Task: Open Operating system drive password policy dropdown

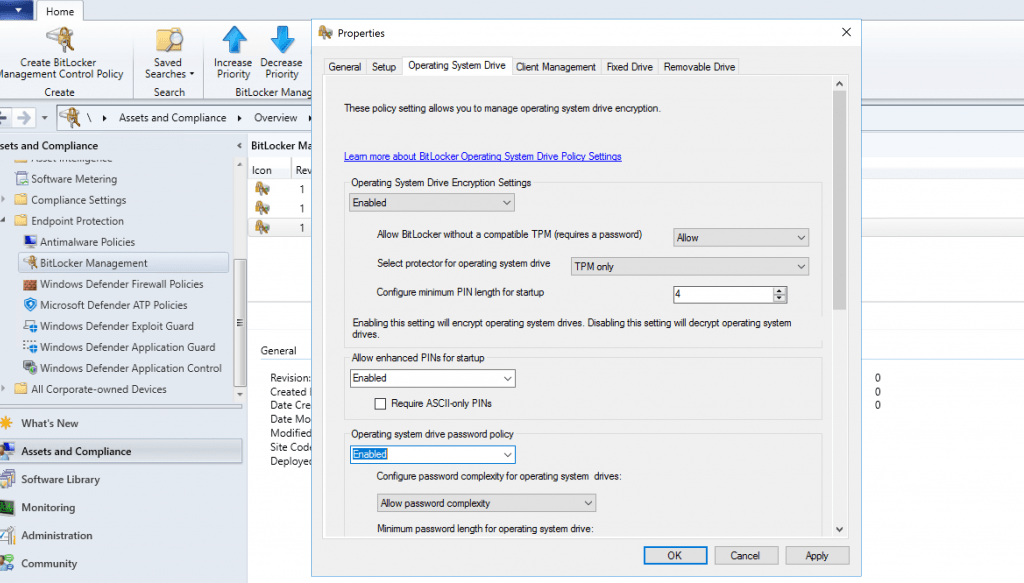Action: click(x=432, y=454)
